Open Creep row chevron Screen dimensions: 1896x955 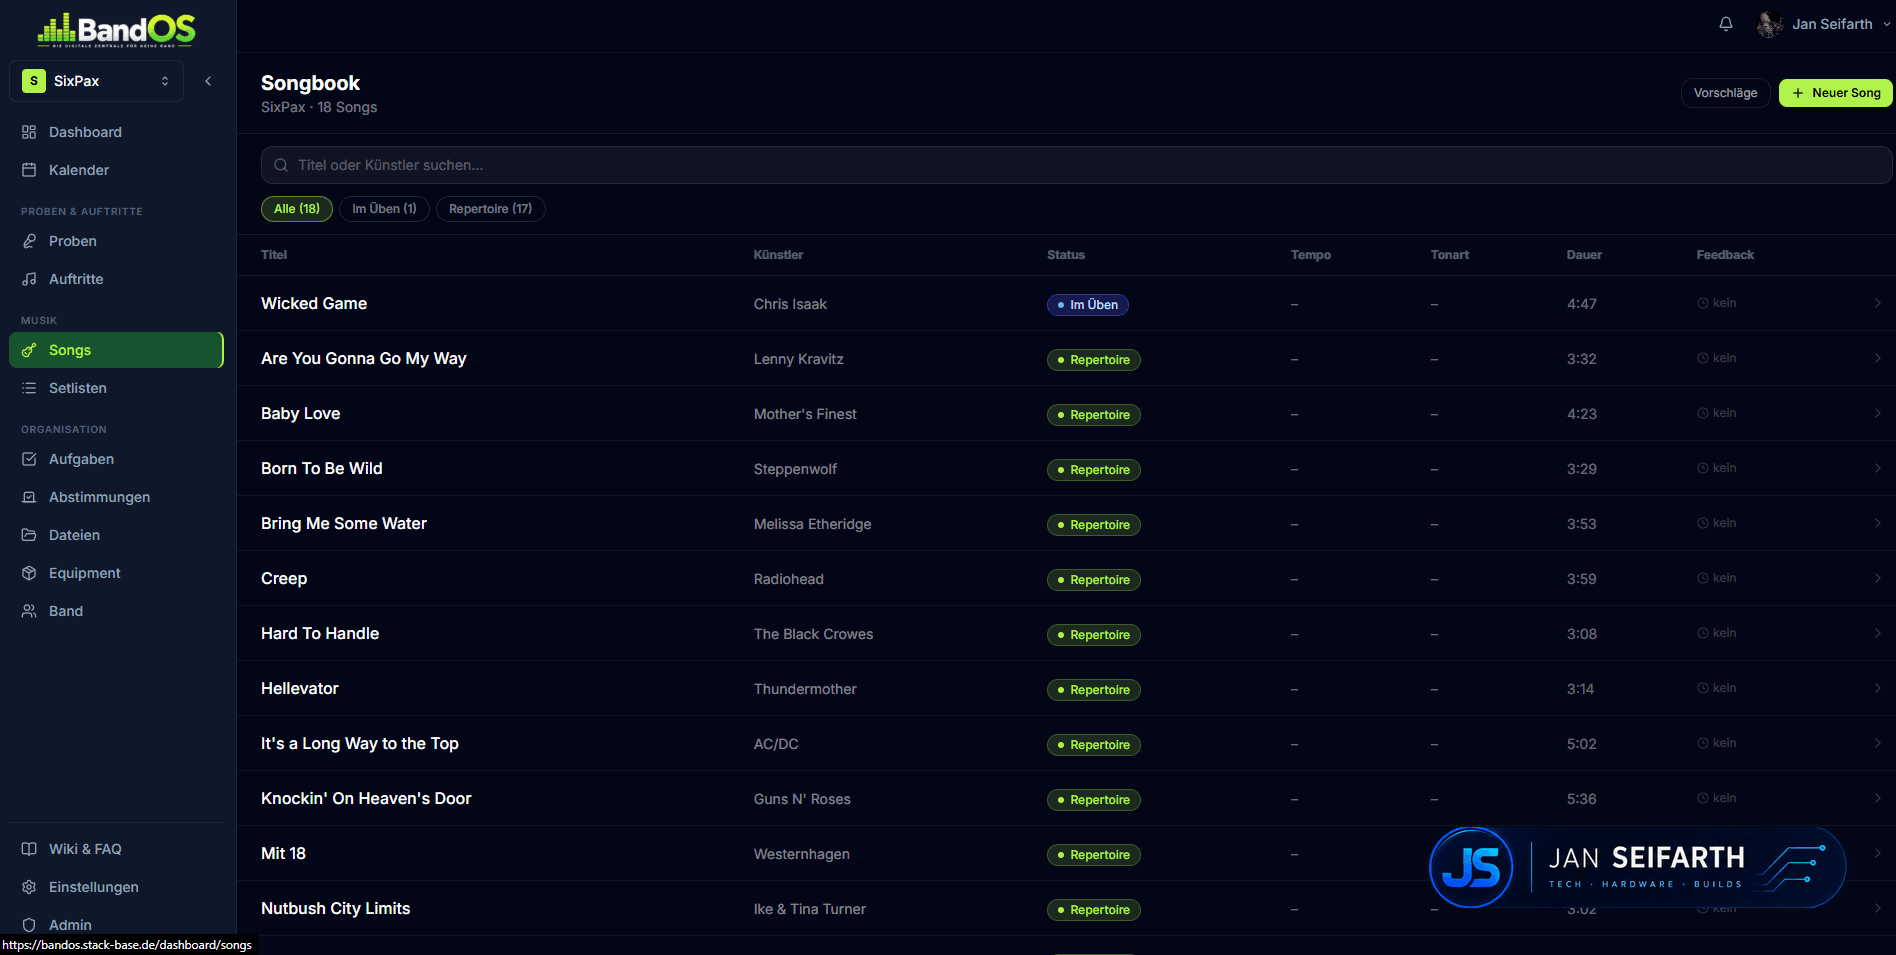pos(1877,578)
